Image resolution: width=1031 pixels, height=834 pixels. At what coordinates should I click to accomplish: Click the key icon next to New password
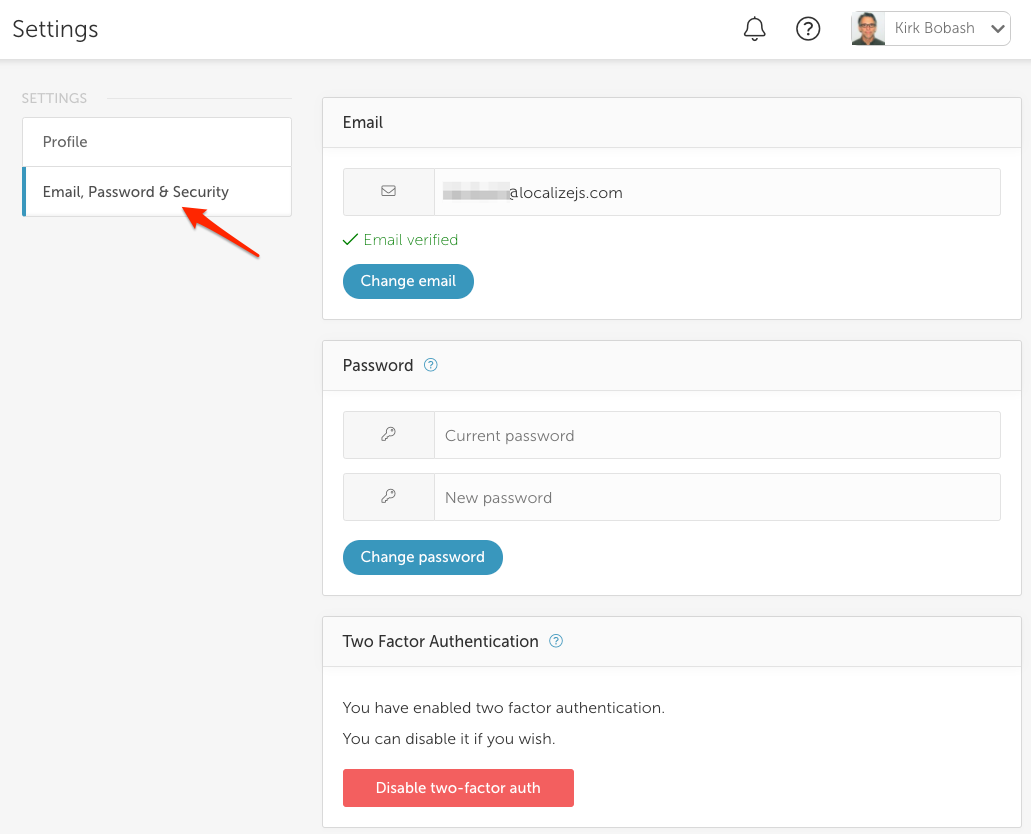388,496
